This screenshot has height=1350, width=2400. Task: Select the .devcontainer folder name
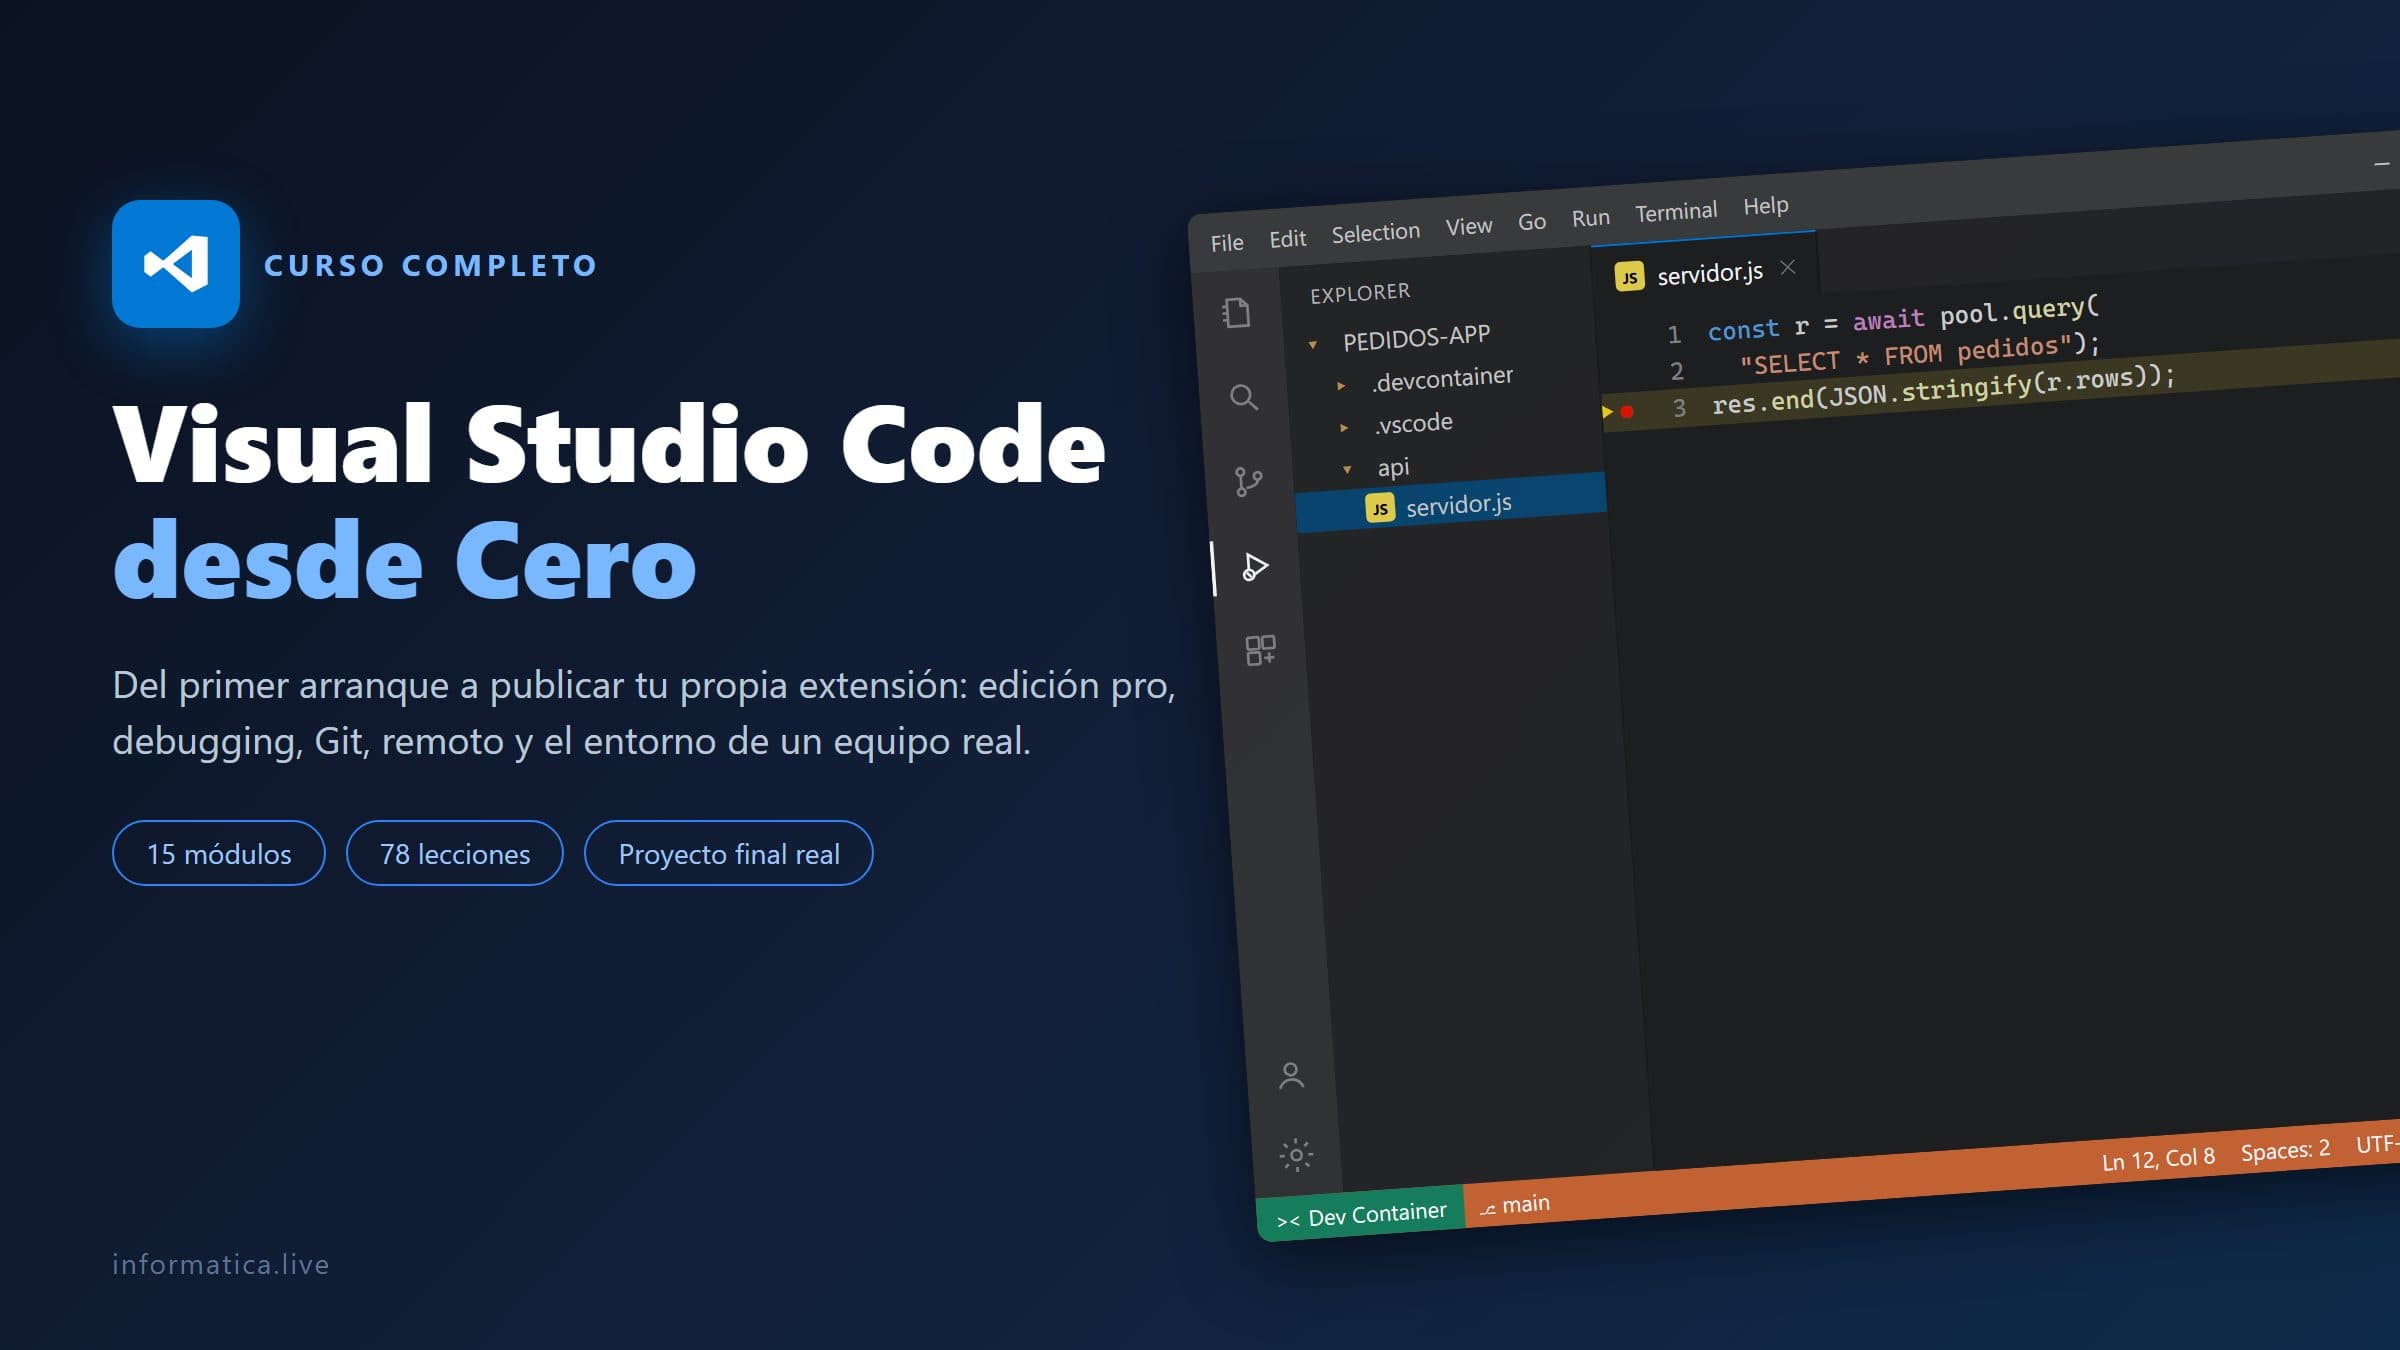point(1442,378)
